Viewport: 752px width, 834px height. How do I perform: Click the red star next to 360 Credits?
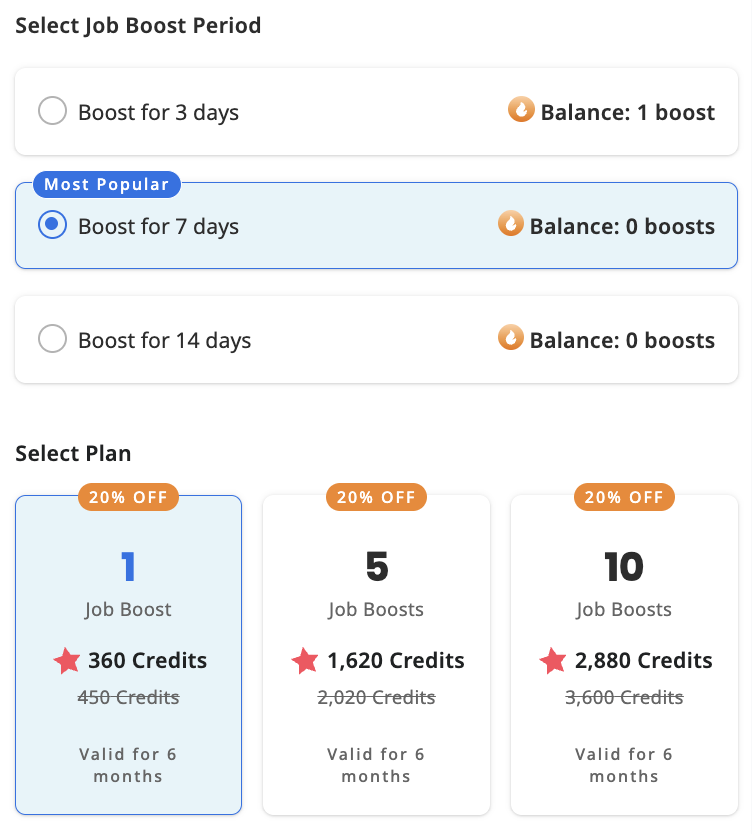click(x=67, y=661)
